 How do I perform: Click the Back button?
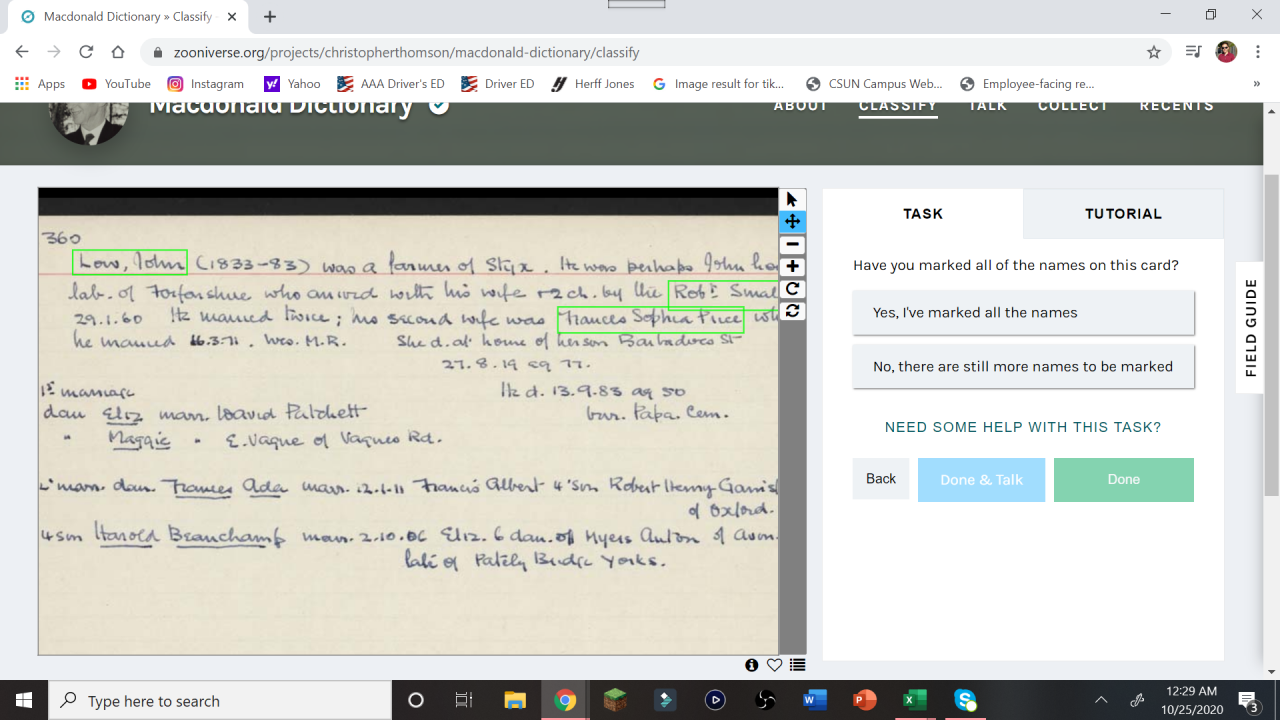tap(881, 479)
